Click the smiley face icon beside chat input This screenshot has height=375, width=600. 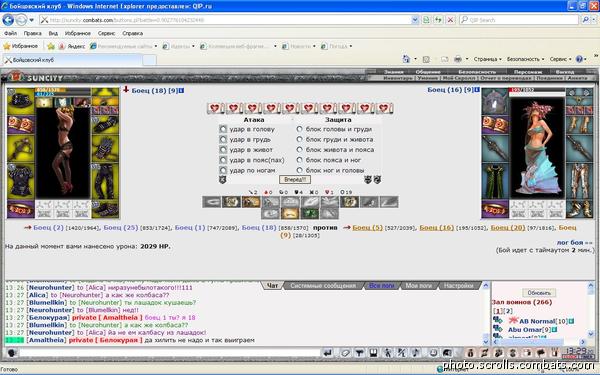pyautogui.click(x=11, y=352)
